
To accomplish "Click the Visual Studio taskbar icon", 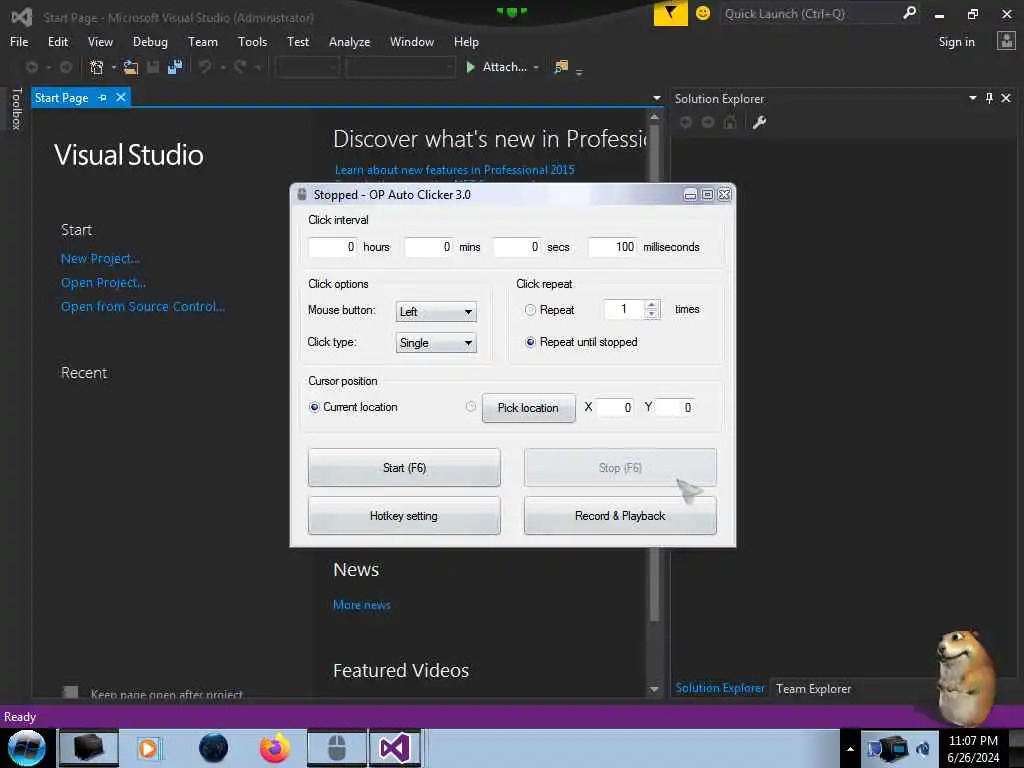I will tap(395, 748).
